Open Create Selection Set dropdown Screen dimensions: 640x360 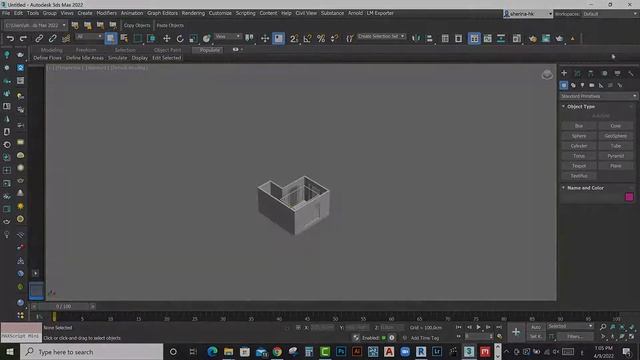point(381,36)
